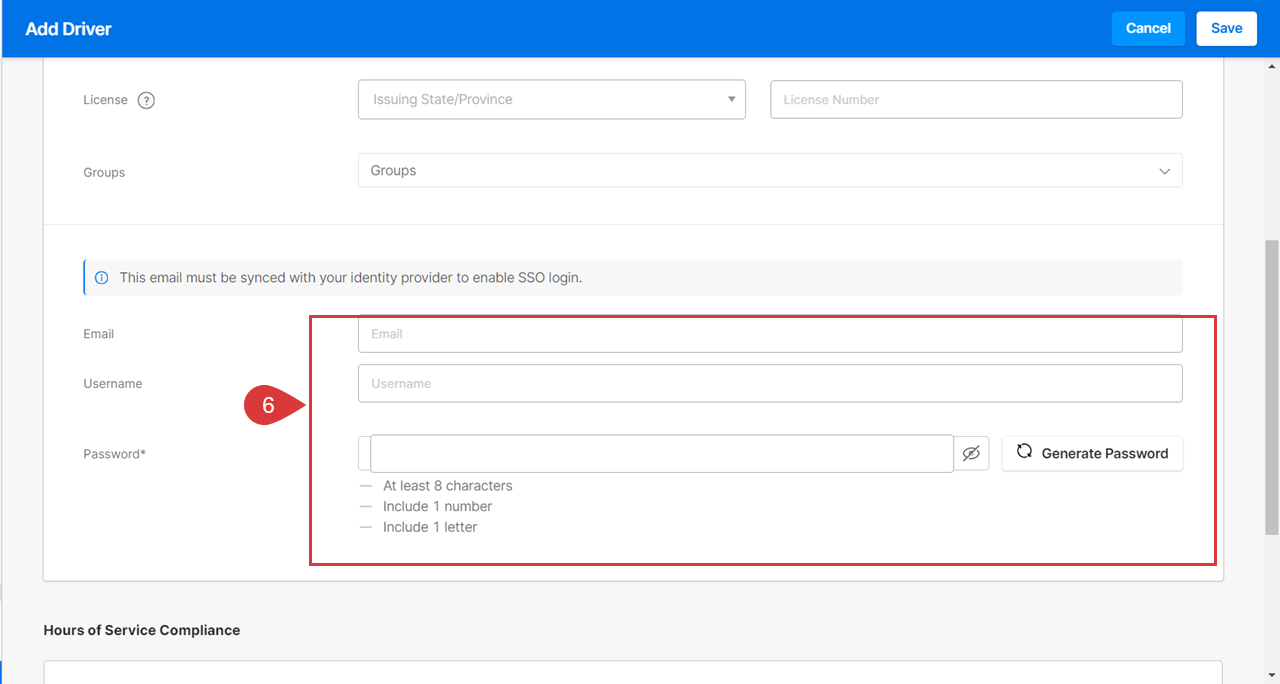
Task: Click the 'At least 8 characters' text
Action: coord(447,486)
